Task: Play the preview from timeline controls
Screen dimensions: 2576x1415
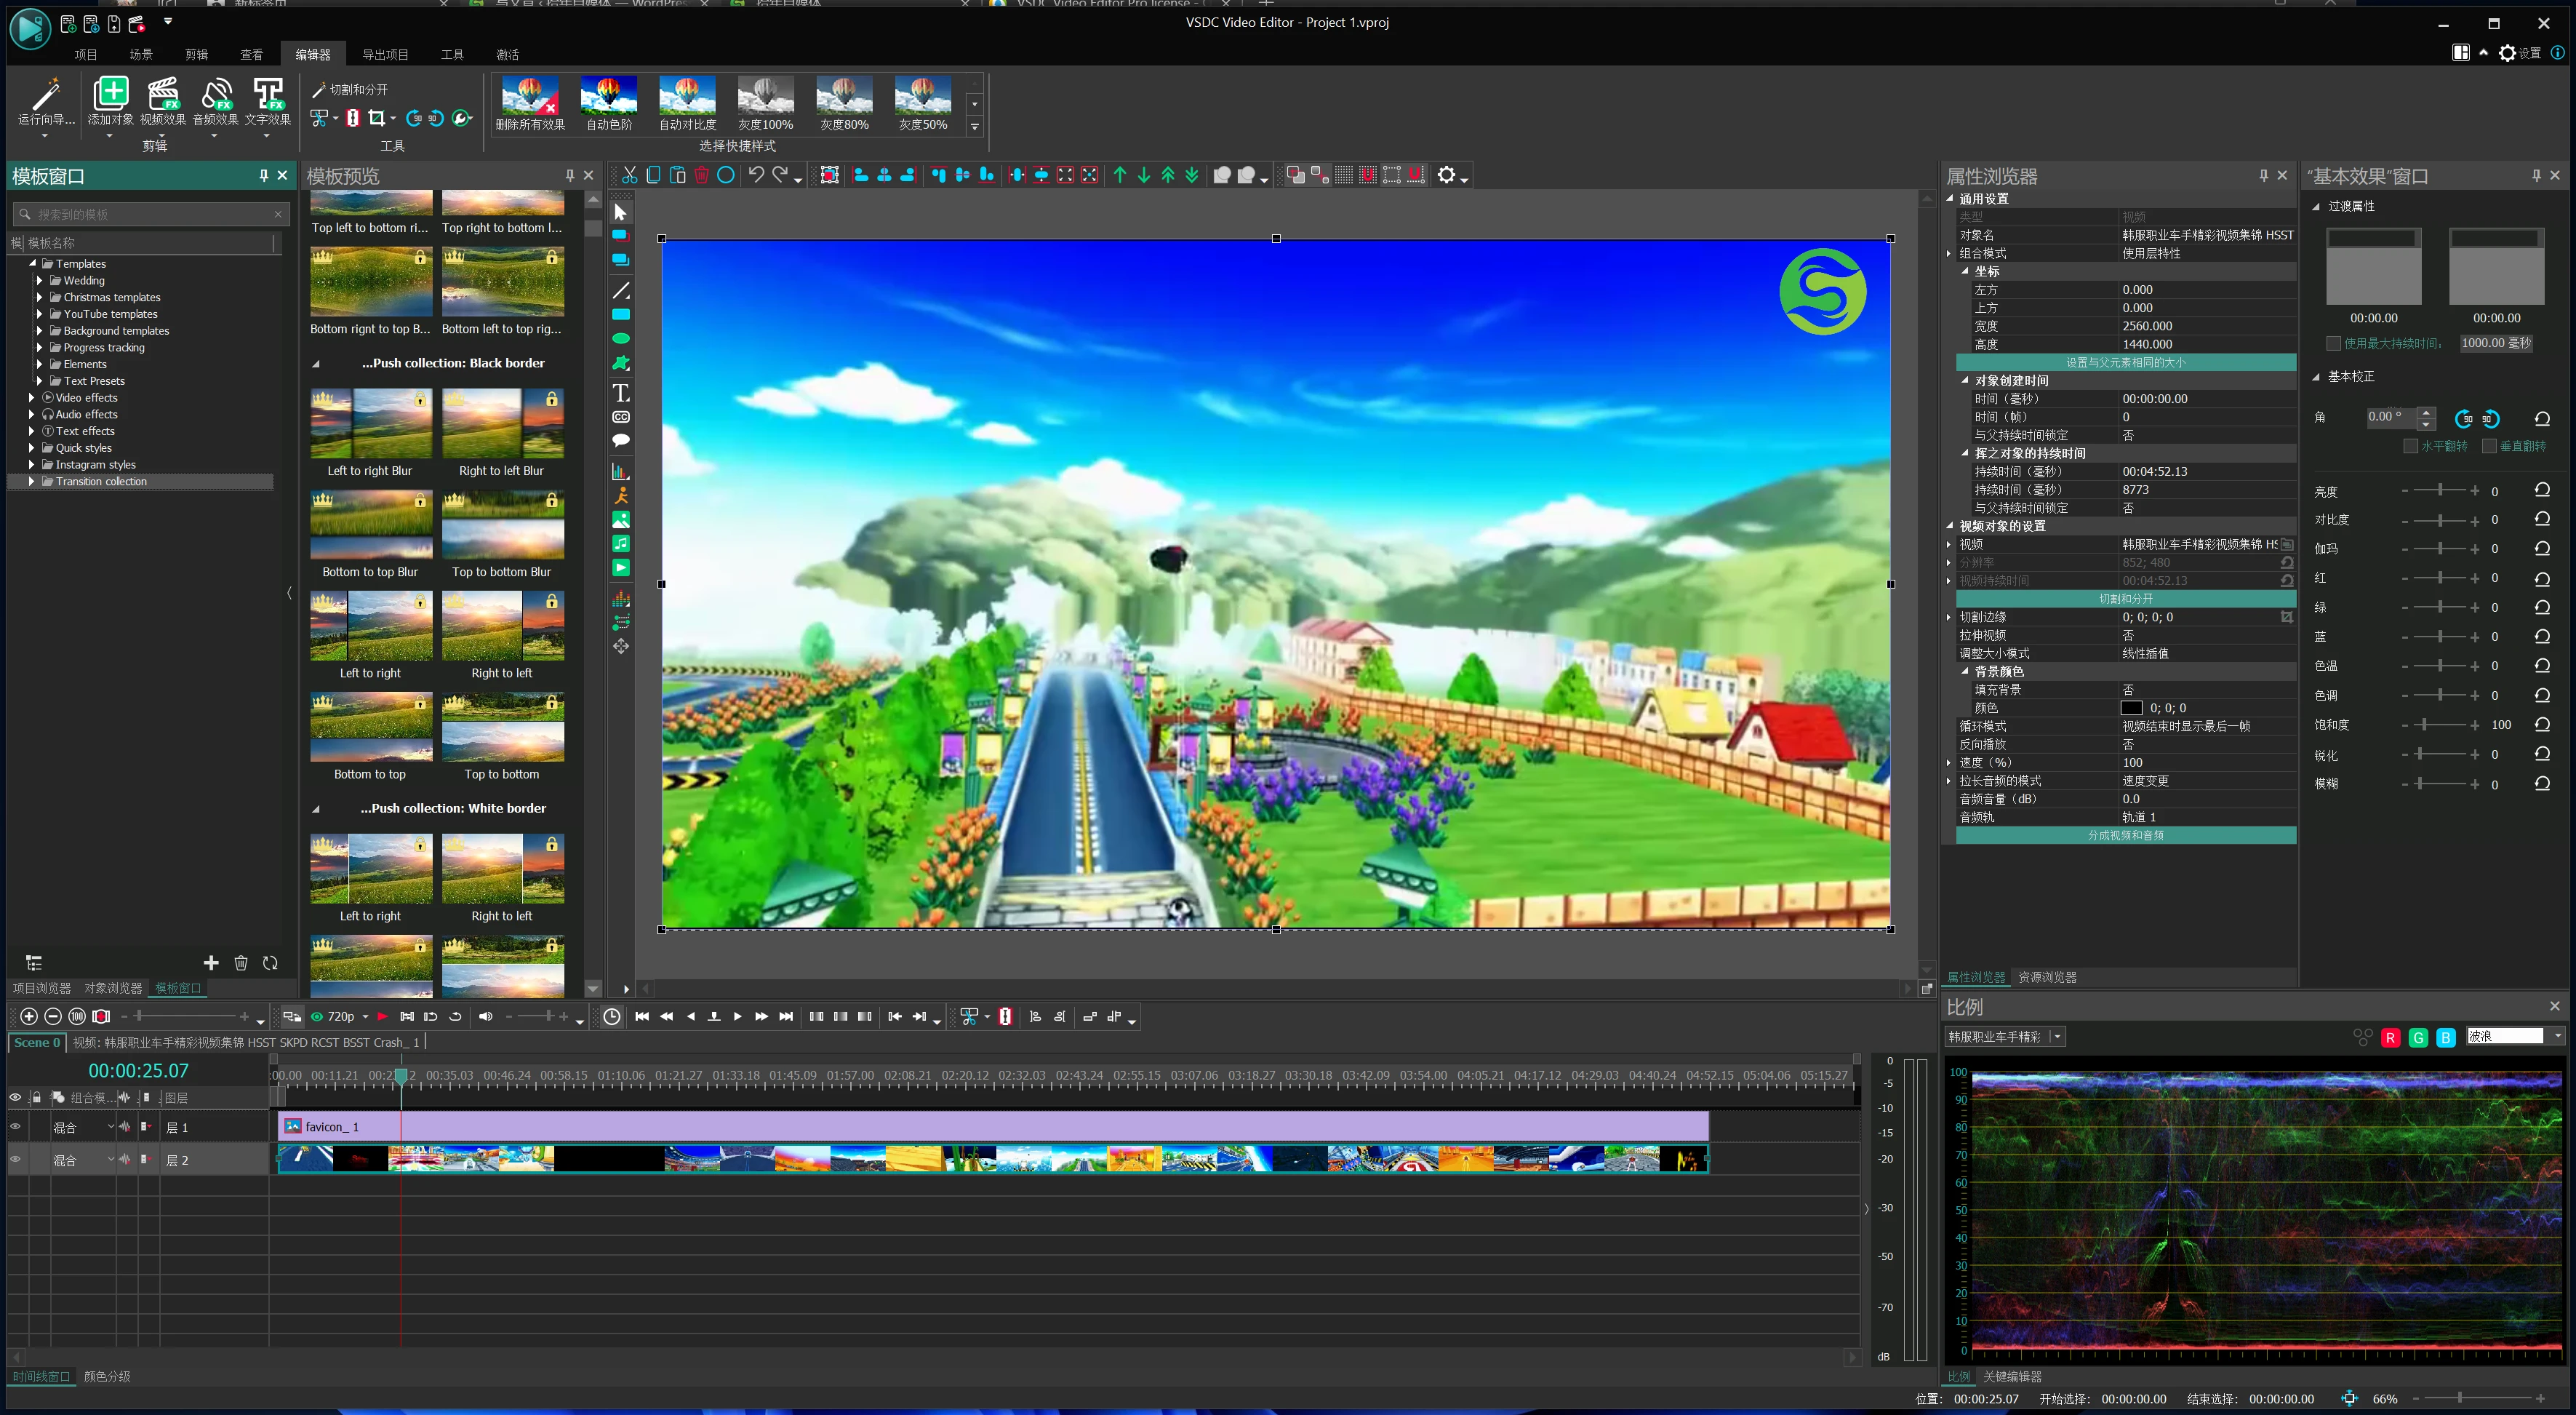Action: [738, 1016]
